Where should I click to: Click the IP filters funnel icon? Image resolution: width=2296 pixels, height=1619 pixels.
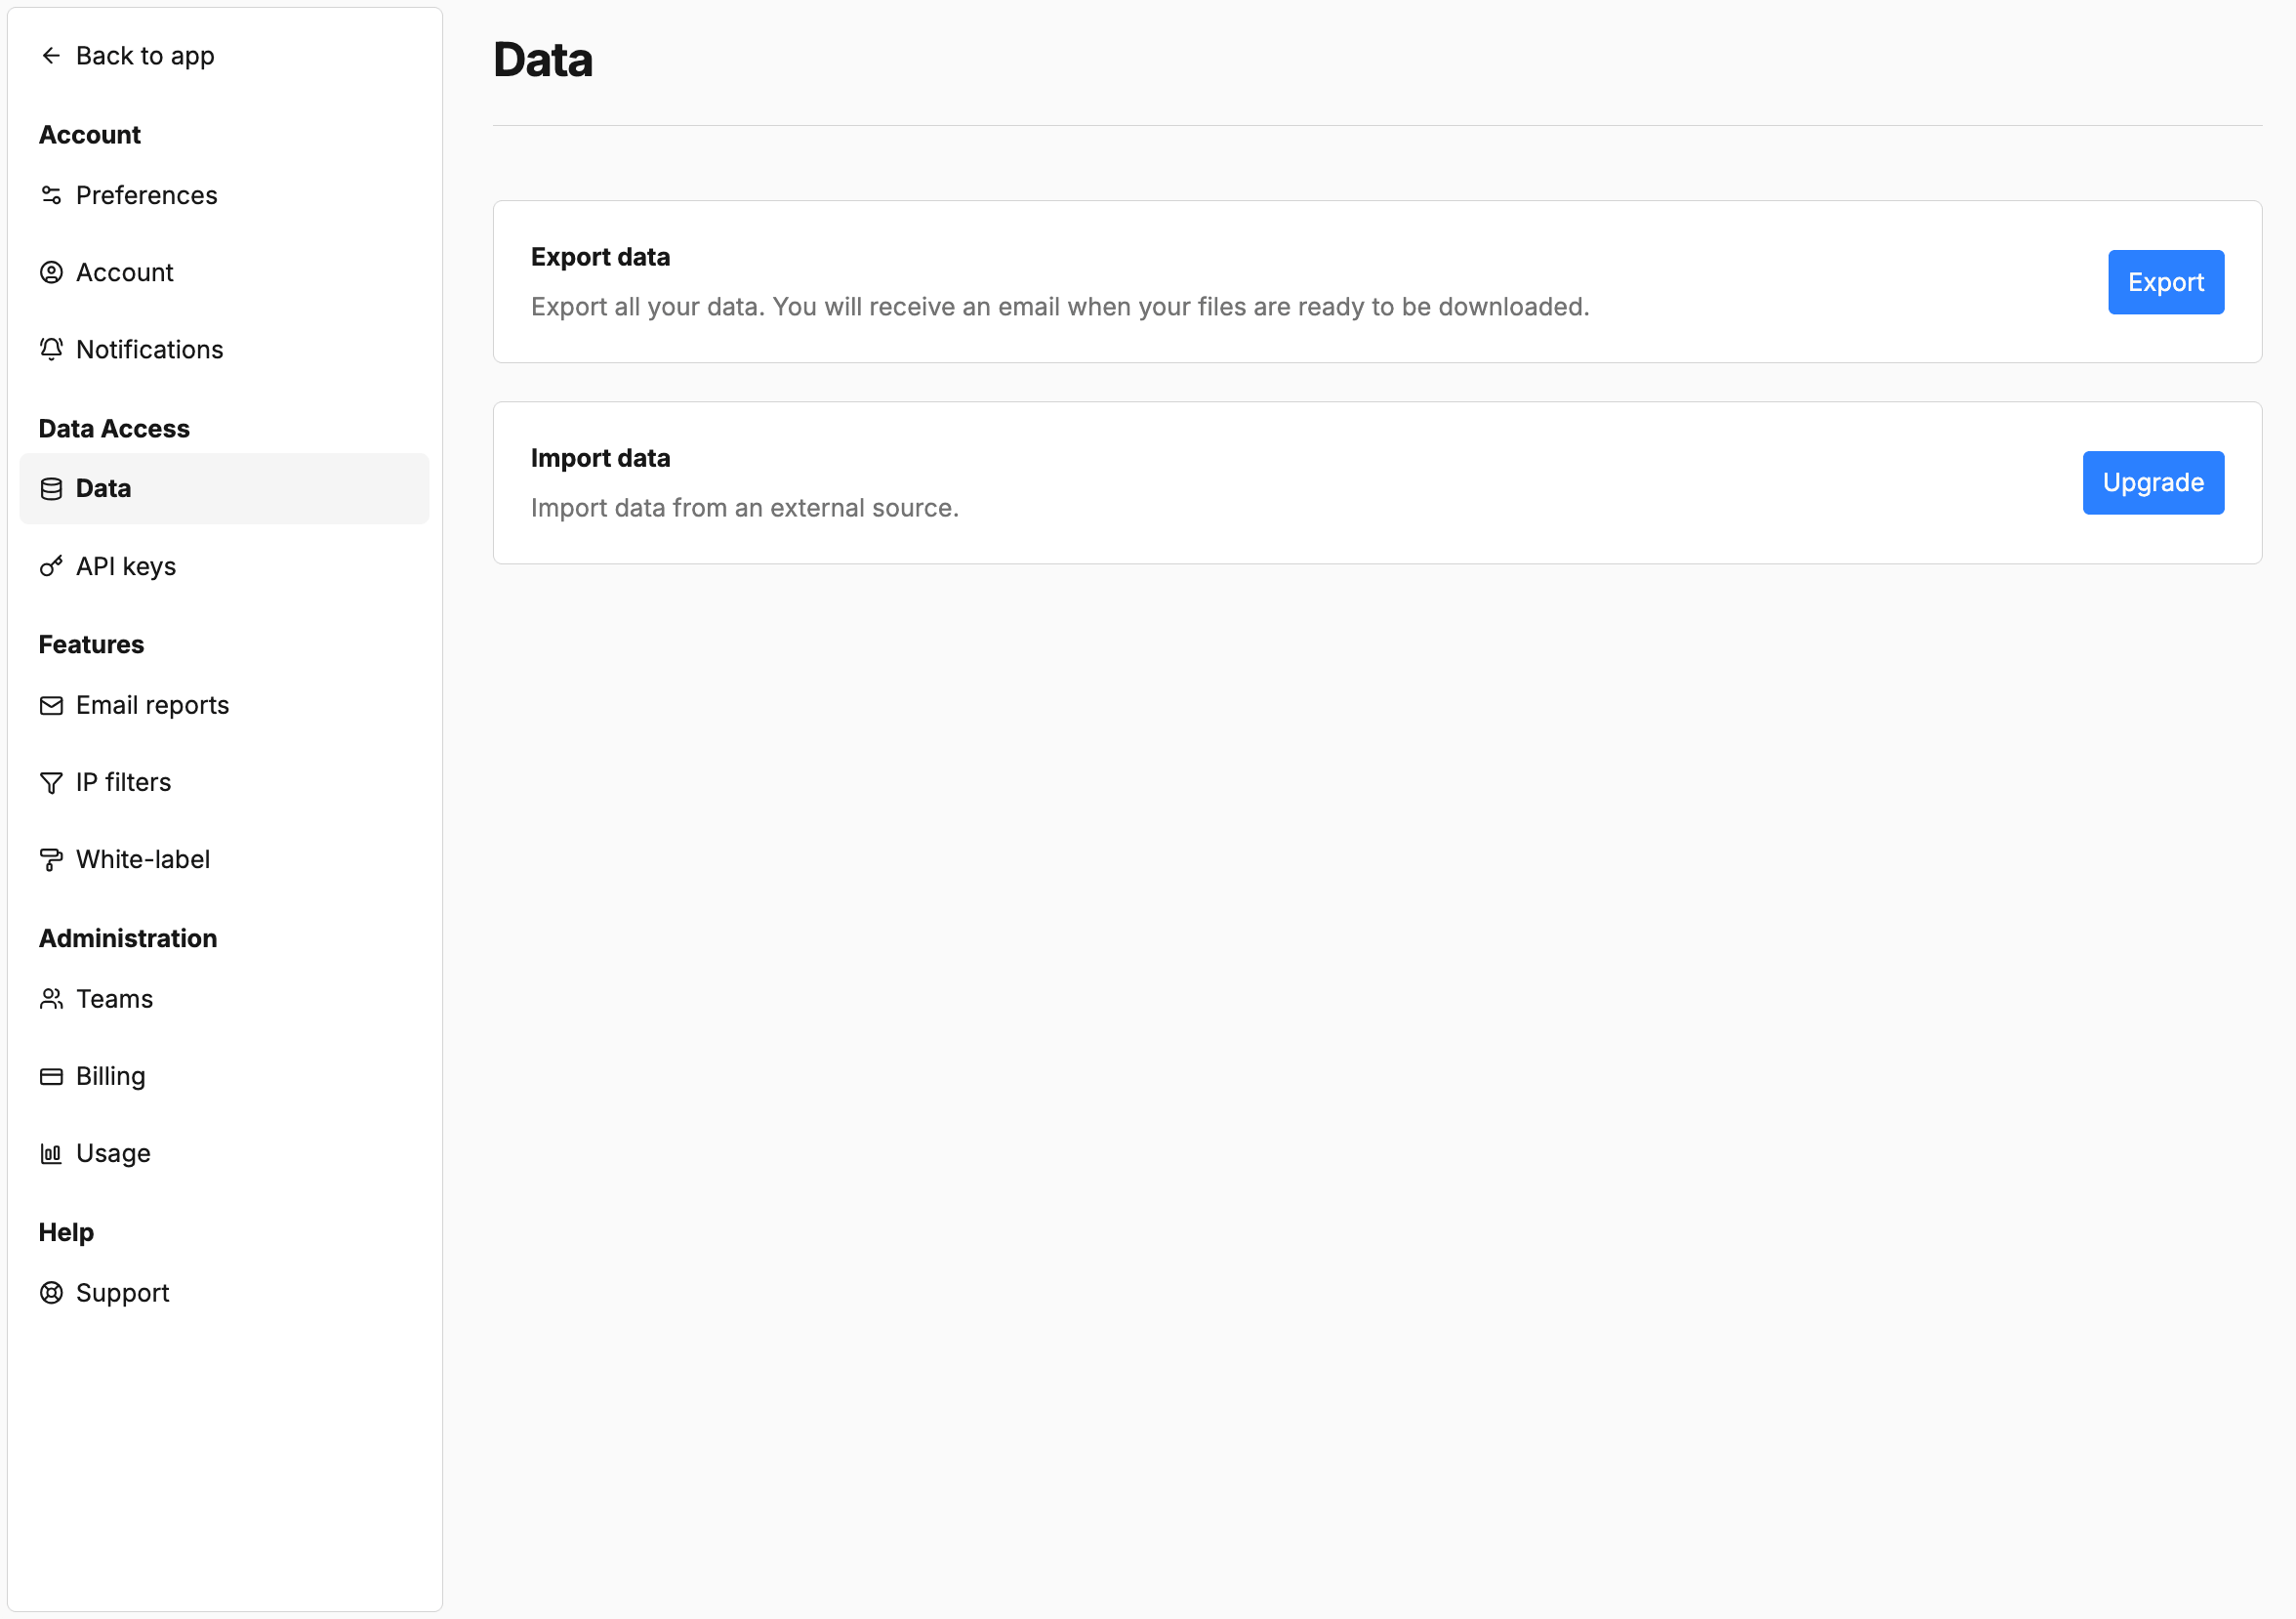tap(51, 783)
